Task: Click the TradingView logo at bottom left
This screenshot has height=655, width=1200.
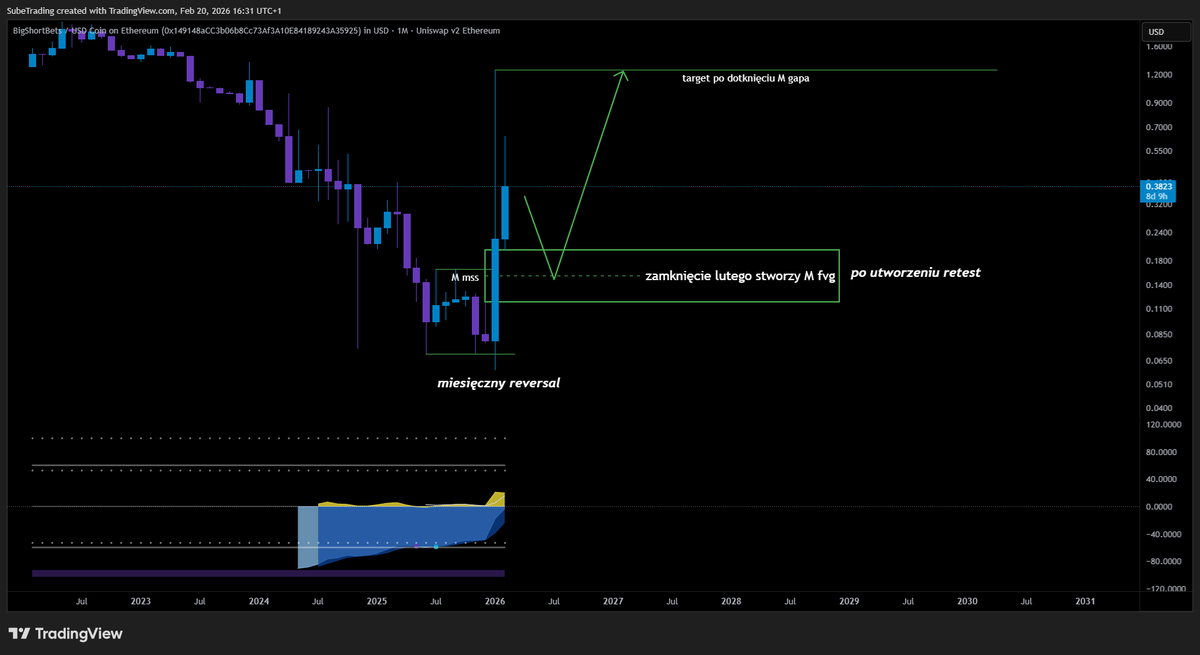Action: [x=65, y=633]
